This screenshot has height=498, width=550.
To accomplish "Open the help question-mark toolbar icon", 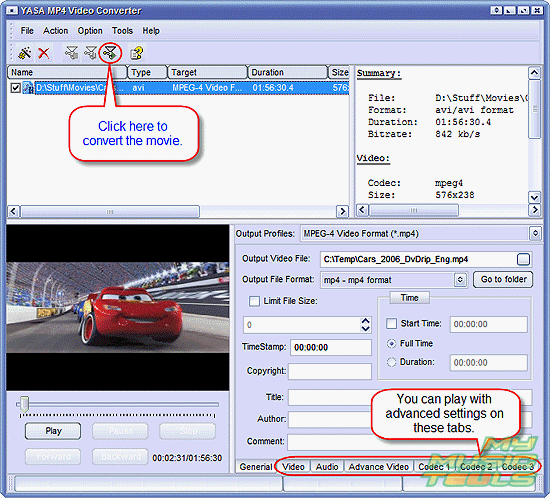I will pos(136,53).
